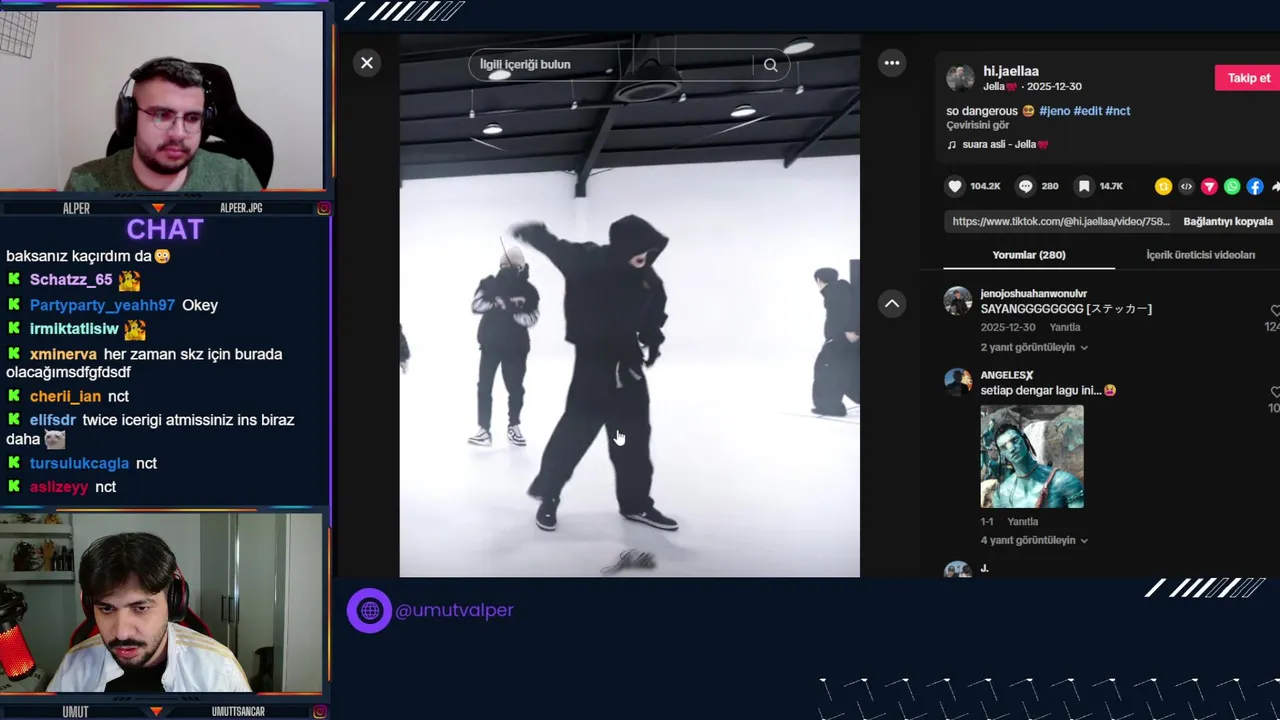
Task: Copy link with Bağlantıyı kopyala
Action: point(1228,221)
